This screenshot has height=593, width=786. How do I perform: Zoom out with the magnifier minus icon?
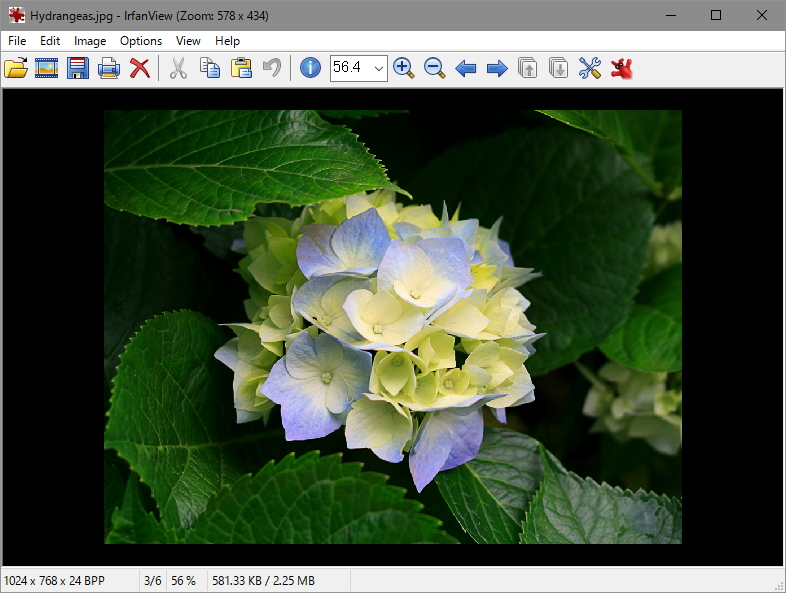coord(435,68)
